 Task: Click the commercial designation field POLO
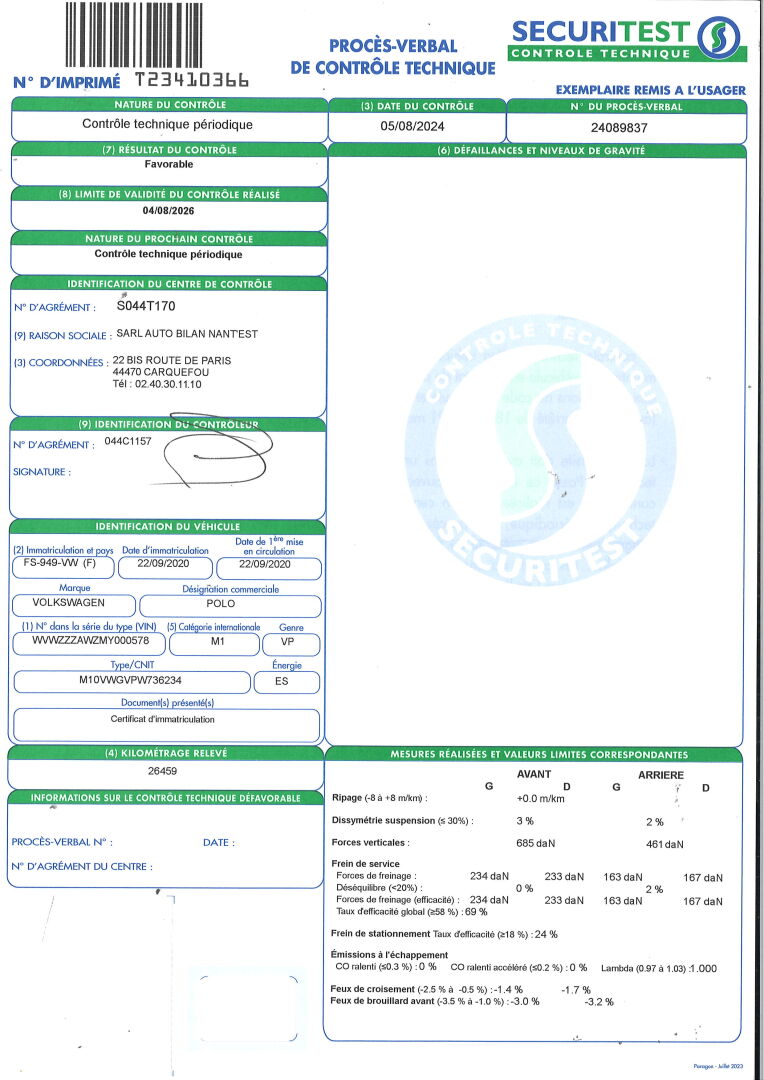click(230, 606)
